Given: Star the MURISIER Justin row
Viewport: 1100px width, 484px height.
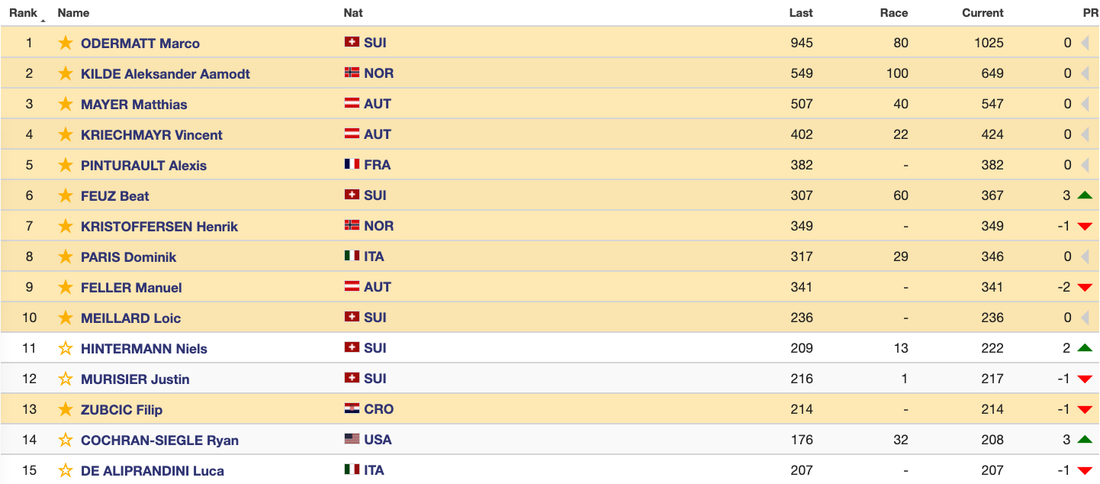Looking at the screenshot, I should point(65,379).
